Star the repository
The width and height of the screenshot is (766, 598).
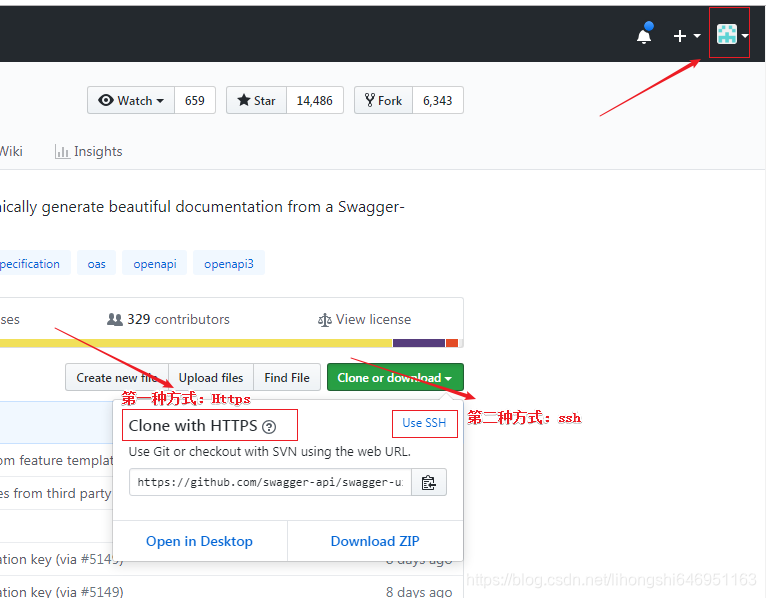pos(256,100)
